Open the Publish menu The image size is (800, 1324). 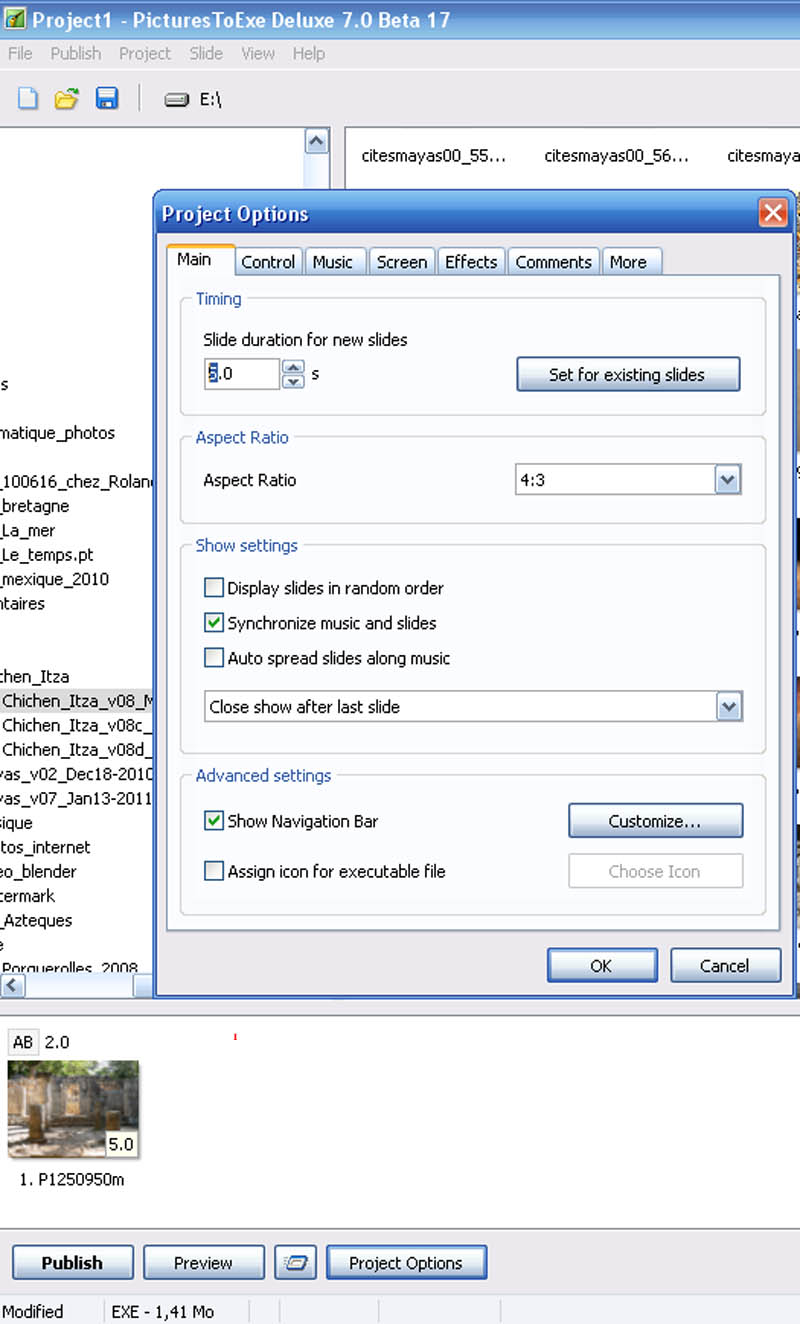click(76, 54)
